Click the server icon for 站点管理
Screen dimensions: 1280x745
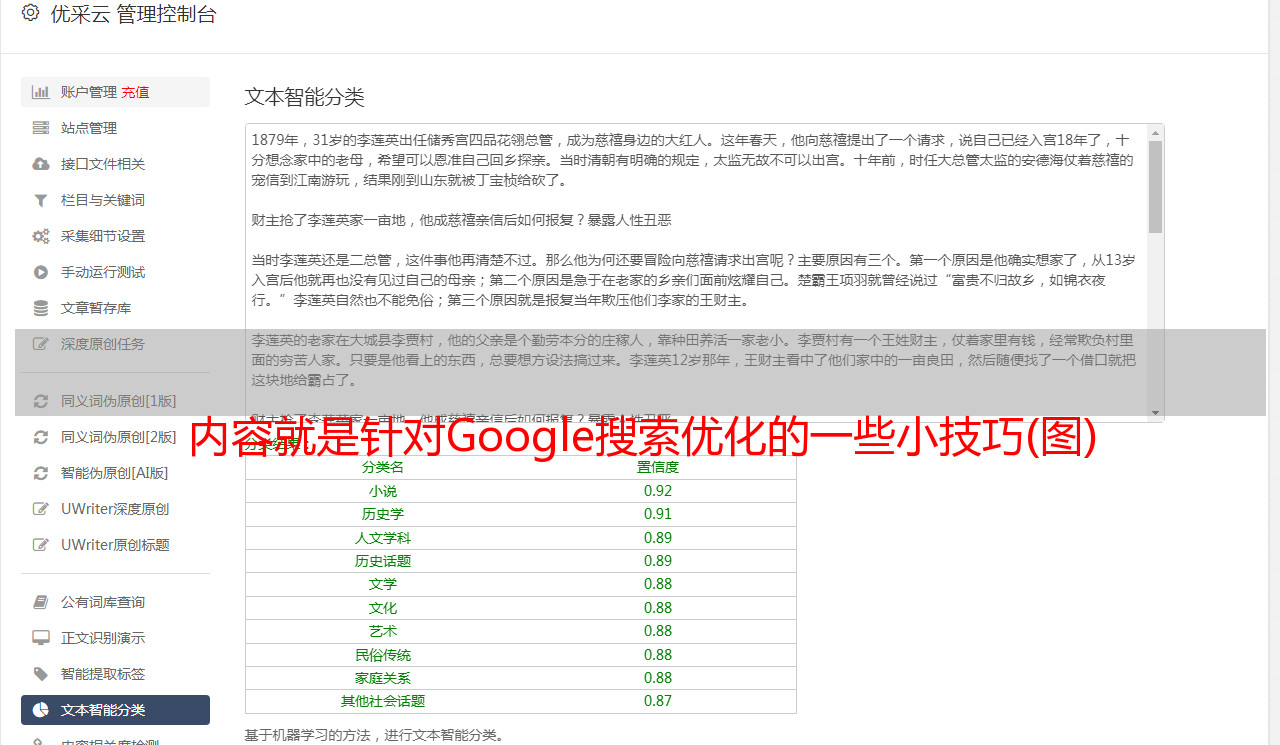click(41, 128)
